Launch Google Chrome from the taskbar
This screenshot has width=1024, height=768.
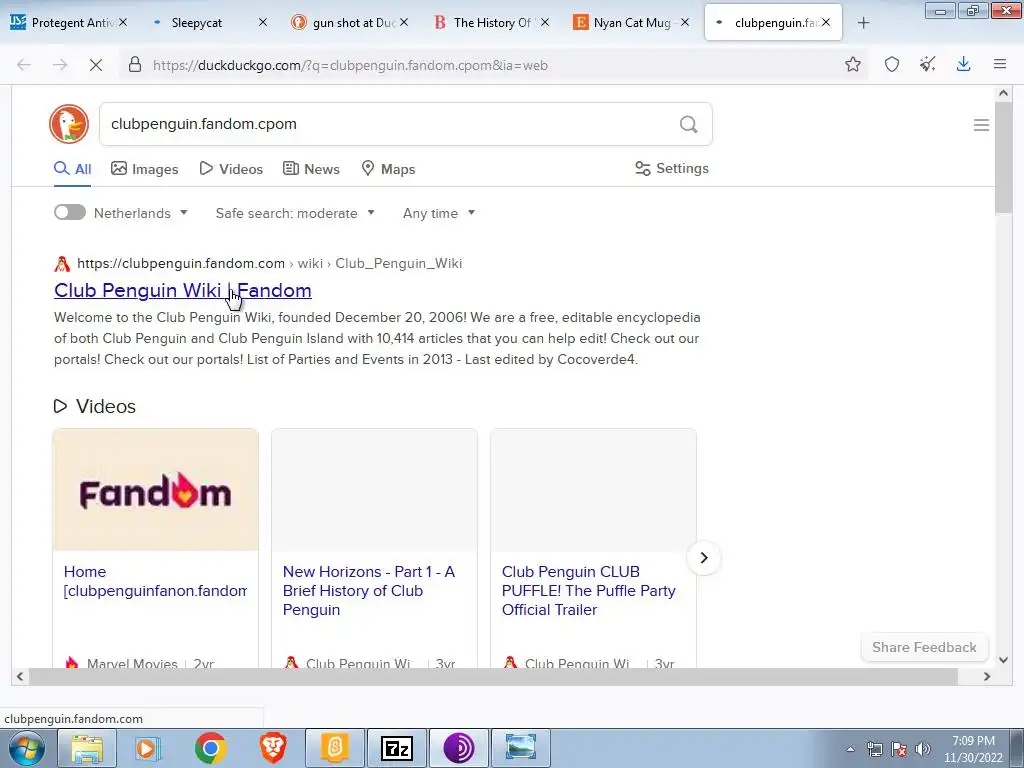[x=210, y=748]
